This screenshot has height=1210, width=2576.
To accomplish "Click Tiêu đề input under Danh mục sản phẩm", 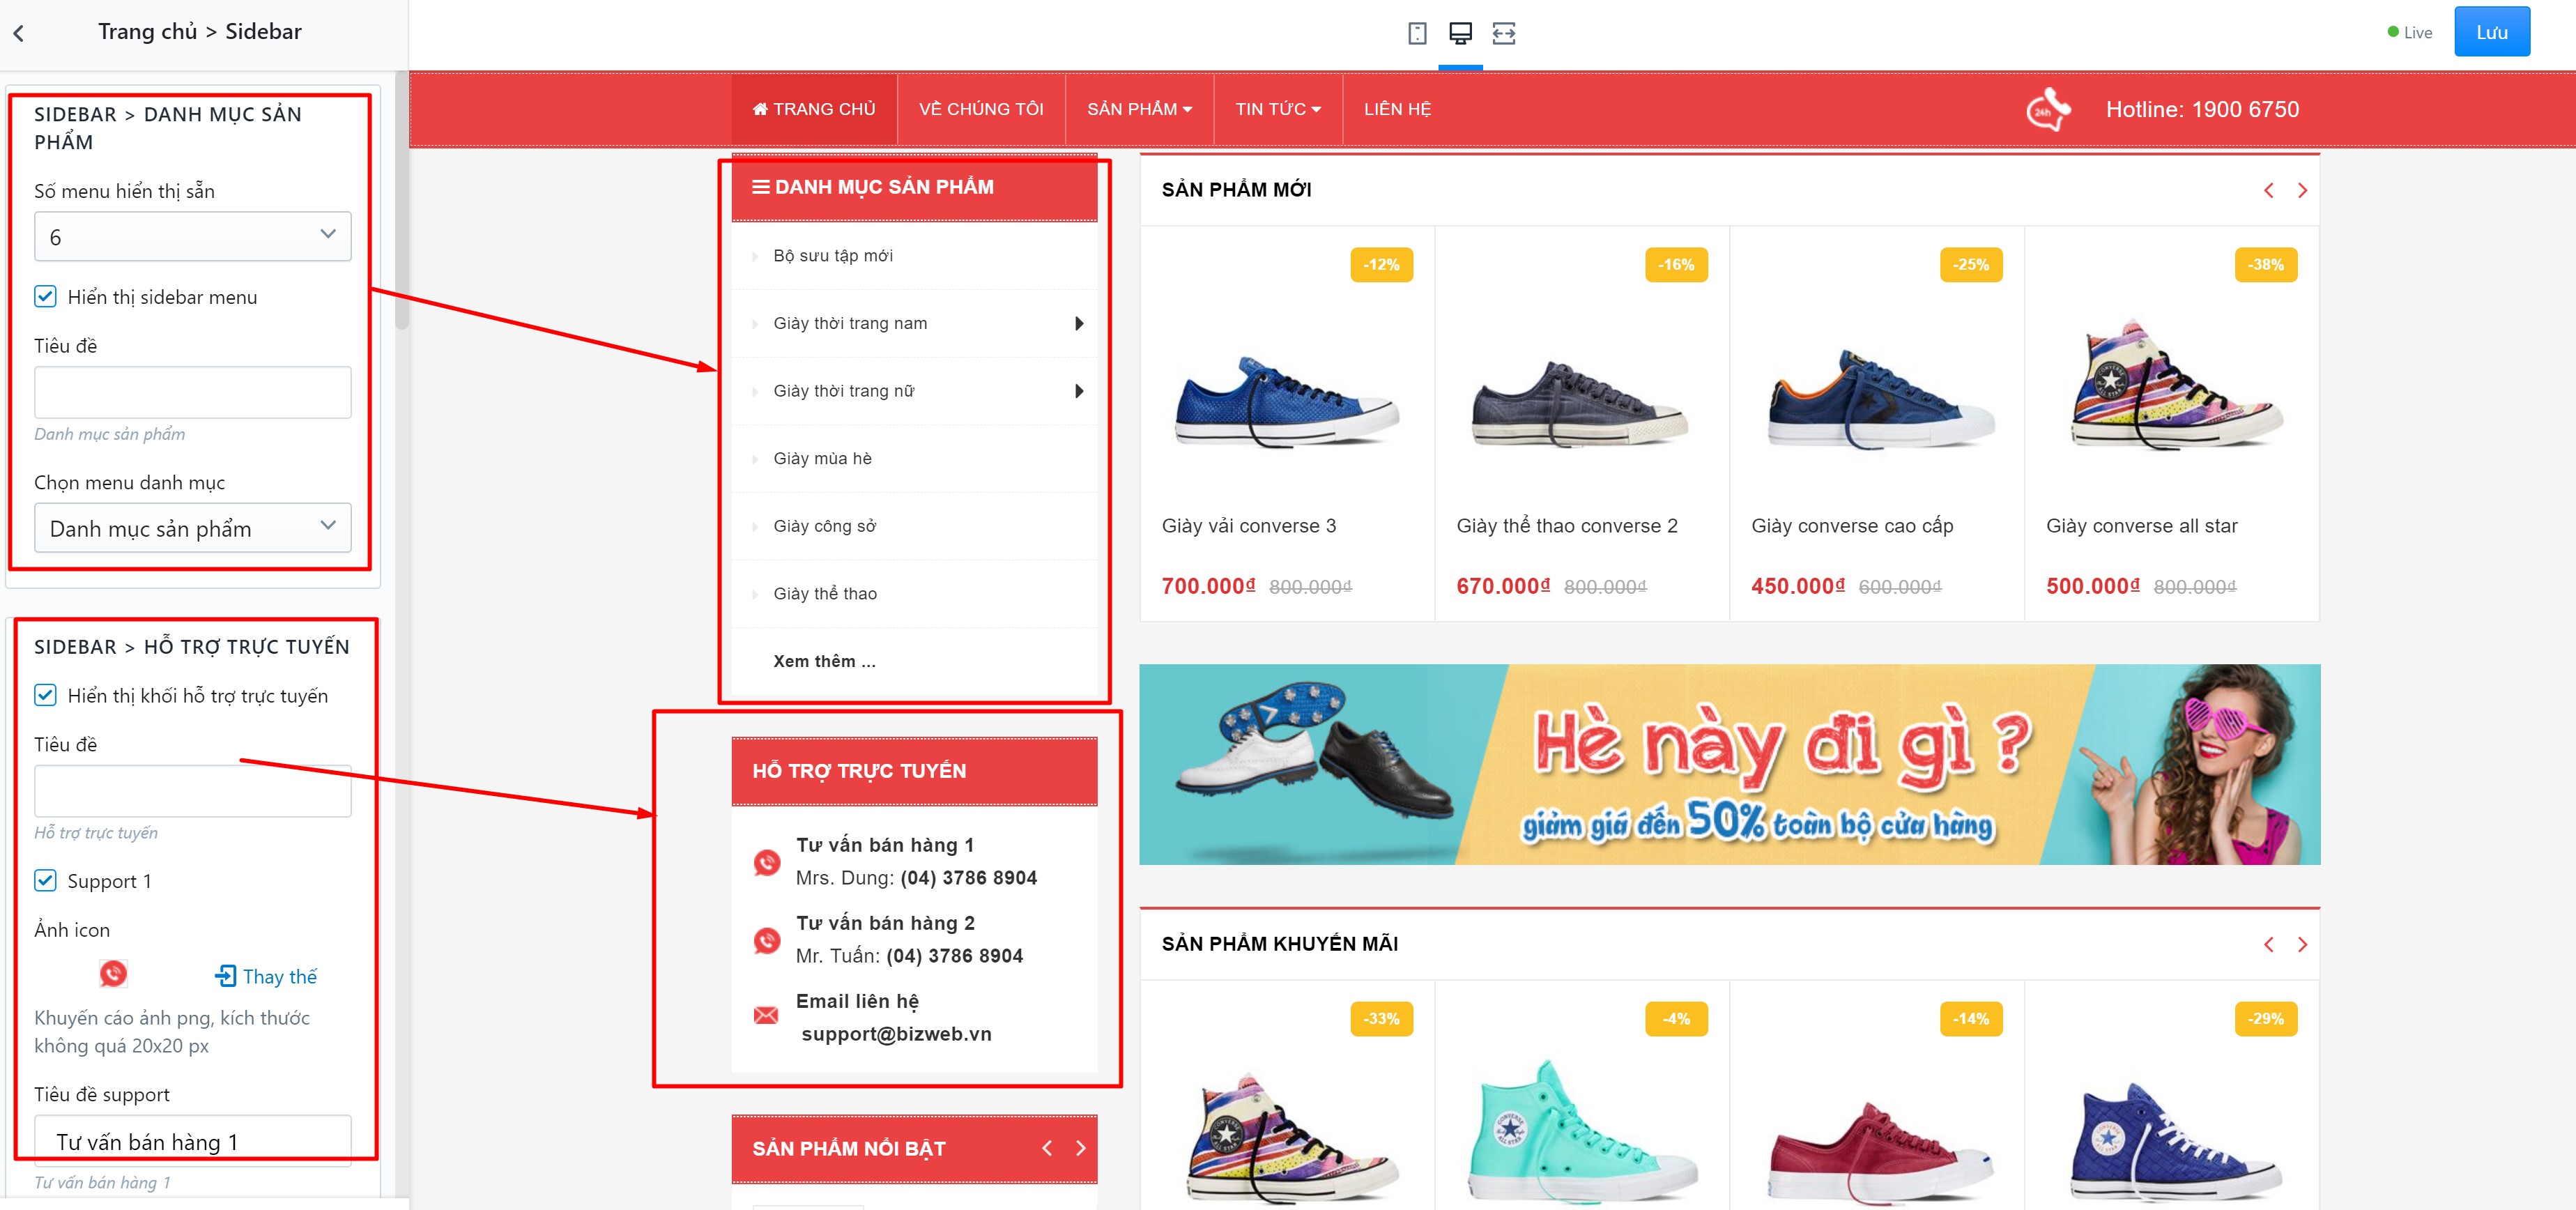I will coord(193,392).
